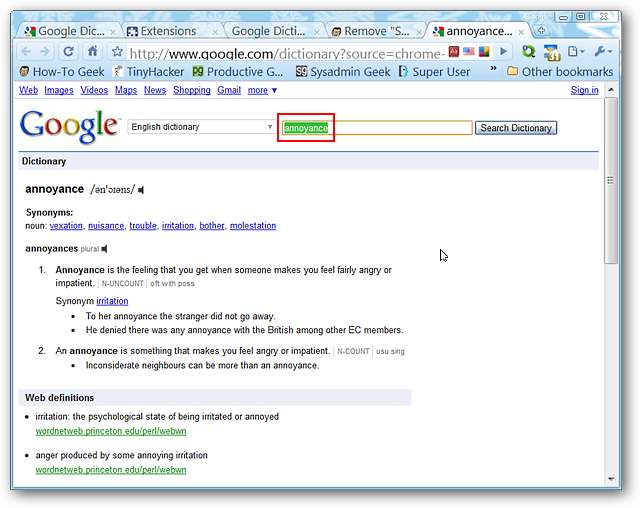Bookmark this page with the star icon

coord(117,51)
